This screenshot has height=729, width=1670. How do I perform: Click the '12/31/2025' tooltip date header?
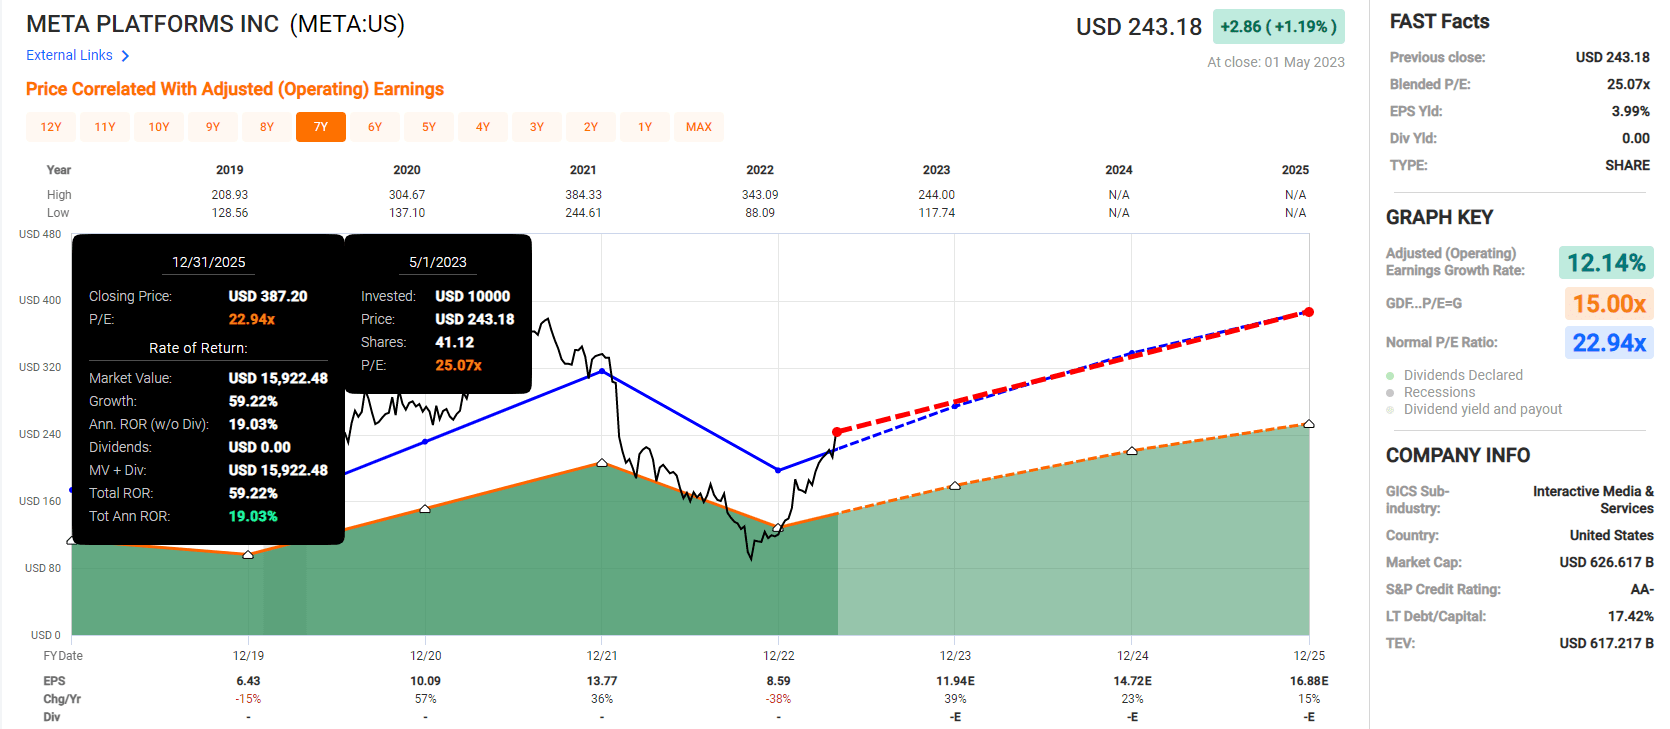208,262
